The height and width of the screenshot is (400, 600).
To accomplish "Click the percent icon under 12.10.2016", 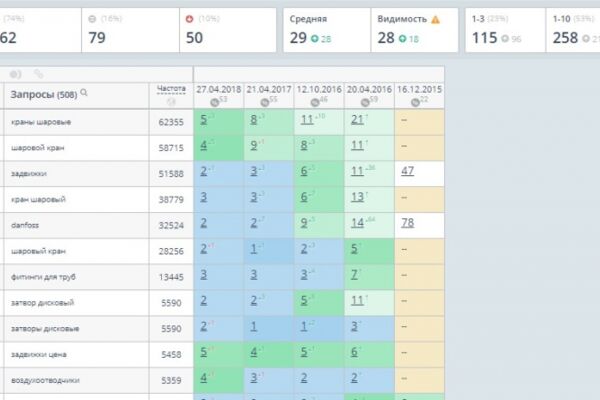I will point(315,102).
